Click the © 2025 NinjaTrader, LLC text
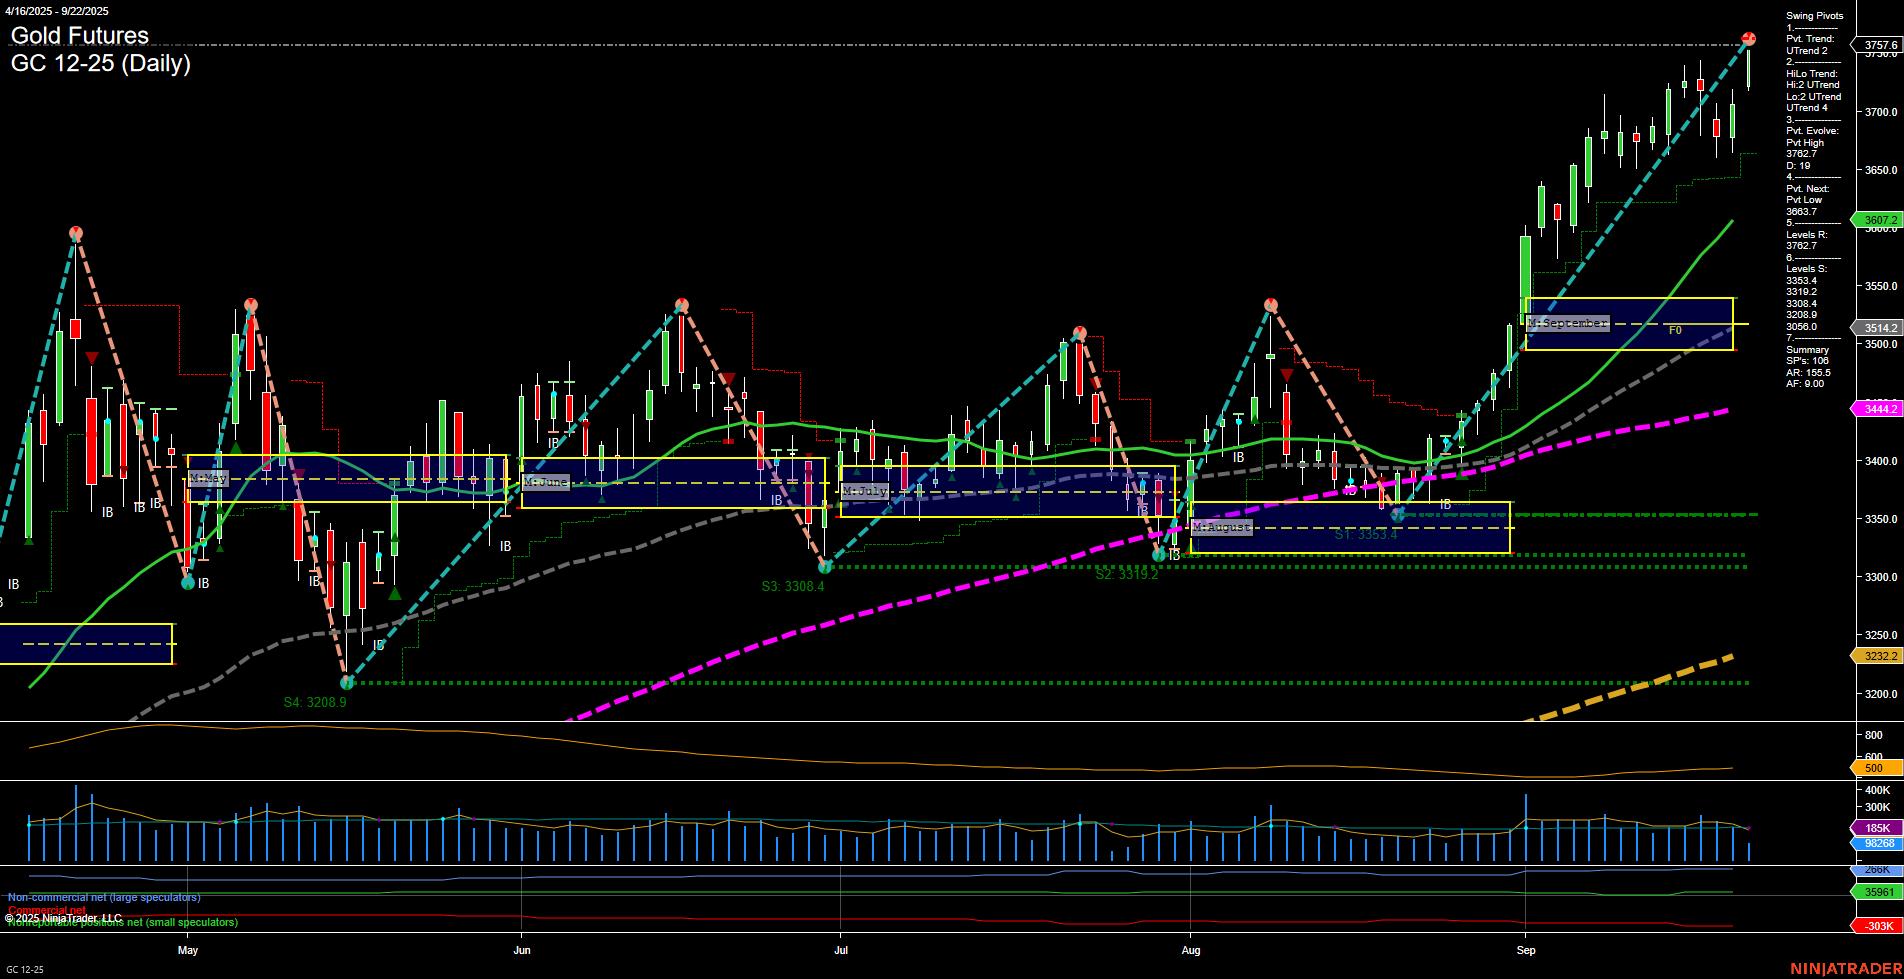The width and height of the screenshot is (1904, 979). [x=64, y=917]
